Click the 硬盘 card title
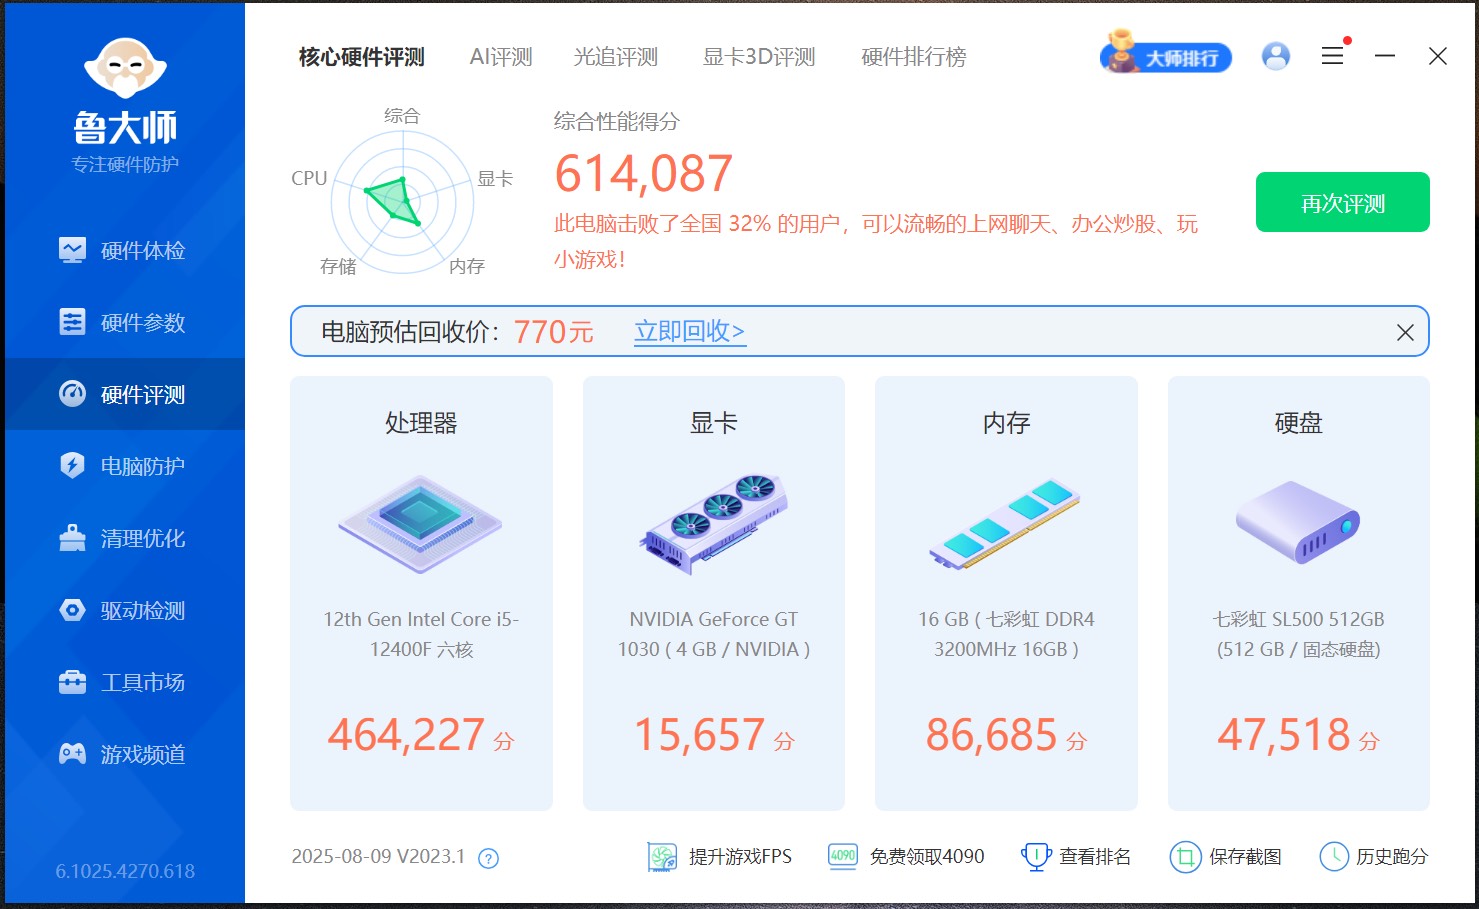Viewport: 1479px width, 909px height. [1299, 423]
